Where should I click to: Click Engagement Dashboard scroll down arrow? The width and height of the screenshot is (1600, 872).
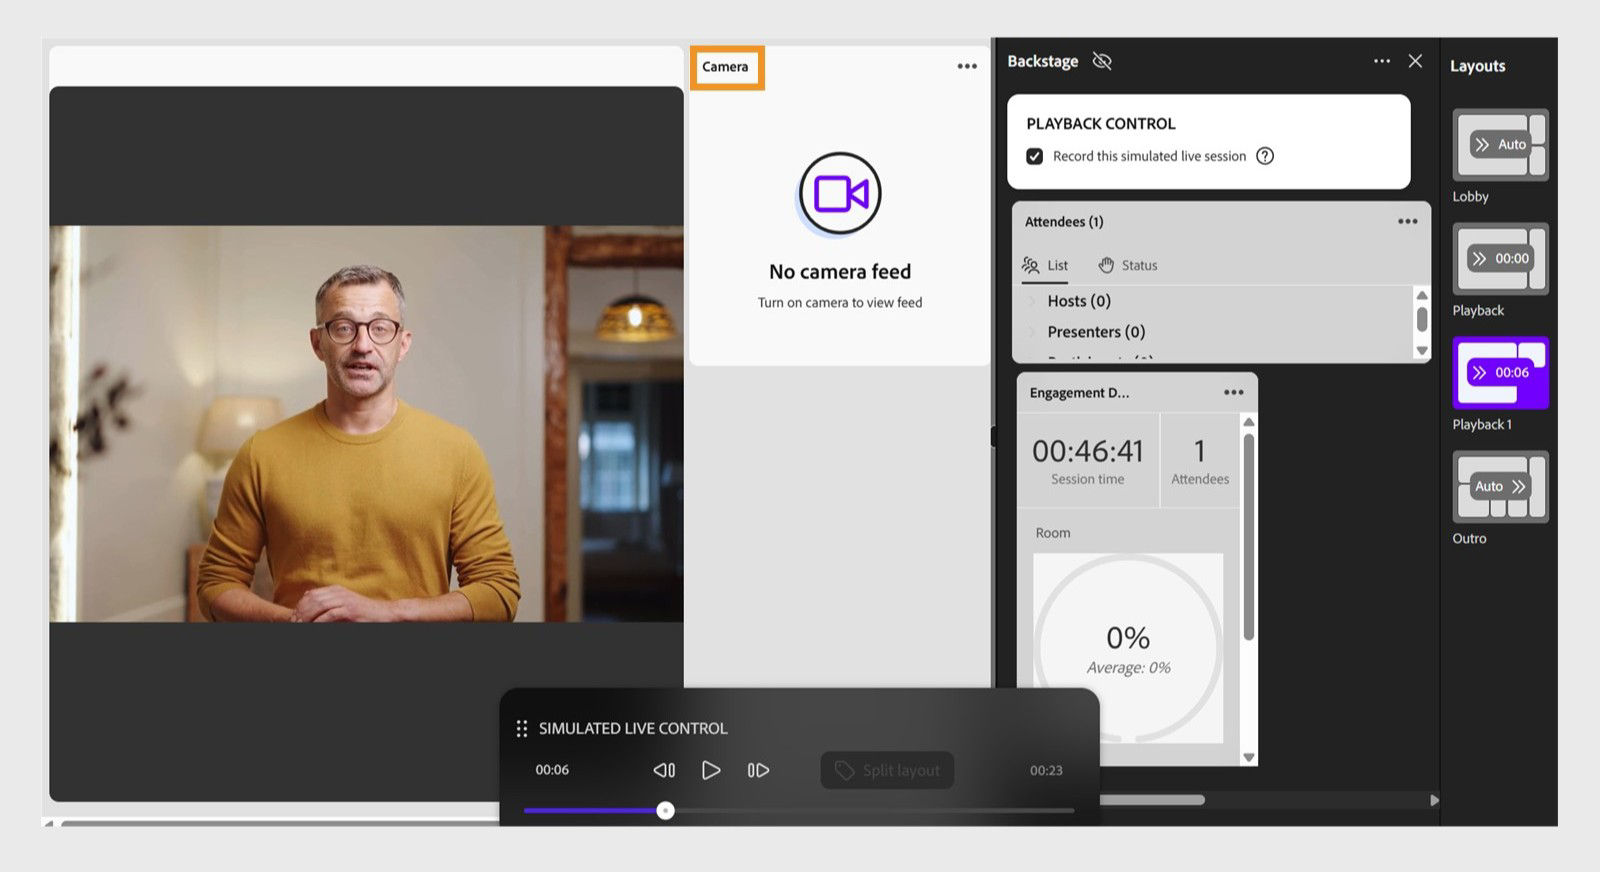point(1248,758)
